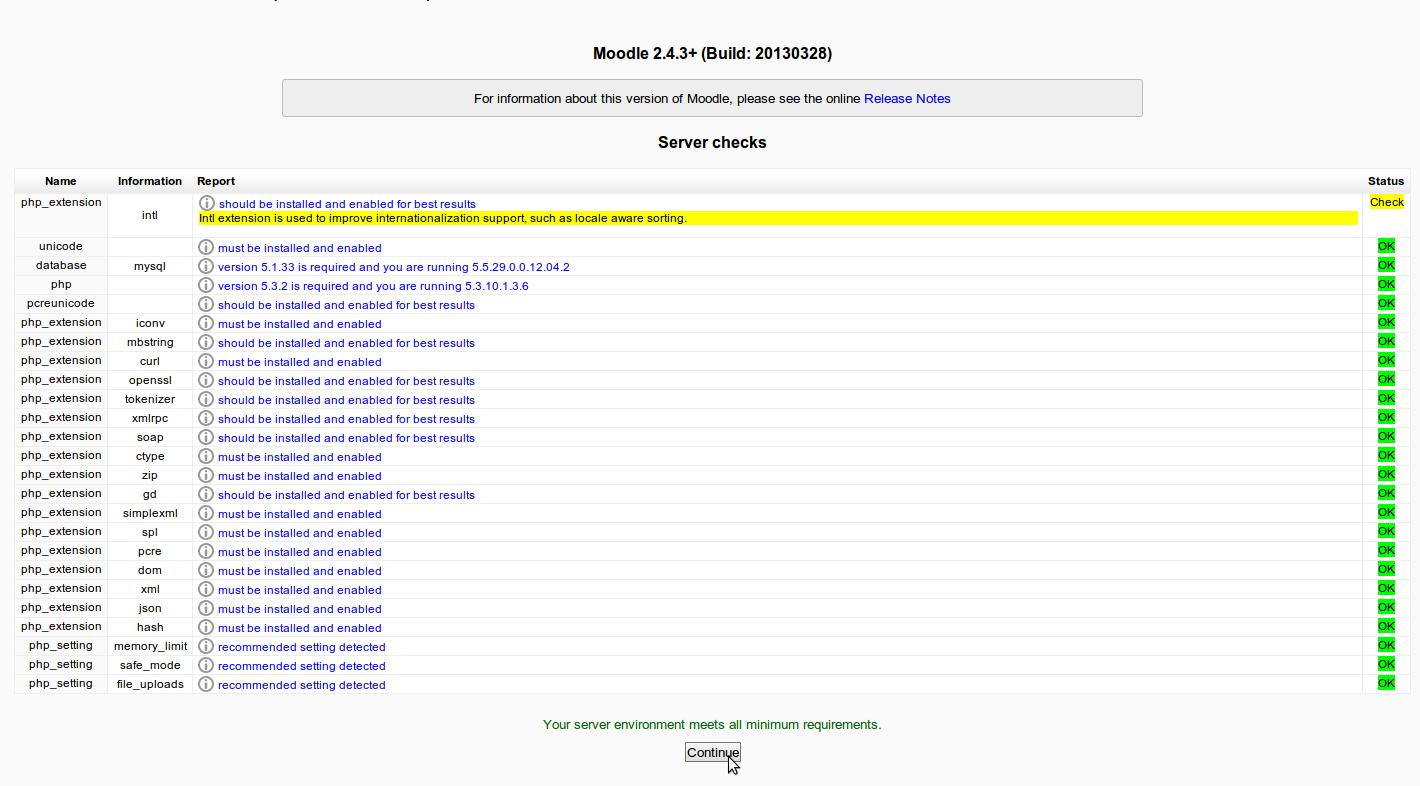Click the info icon in the dom row
Viewport: 1420px width, 786px height.
click(x=206, y=570)
